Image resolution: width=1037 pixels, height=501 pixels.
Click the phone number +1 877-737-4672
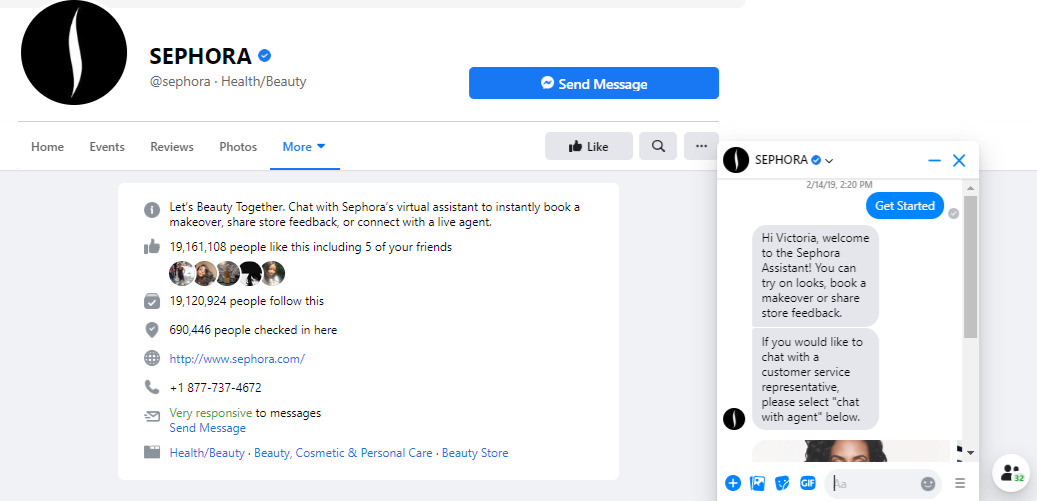coord(216,388)
